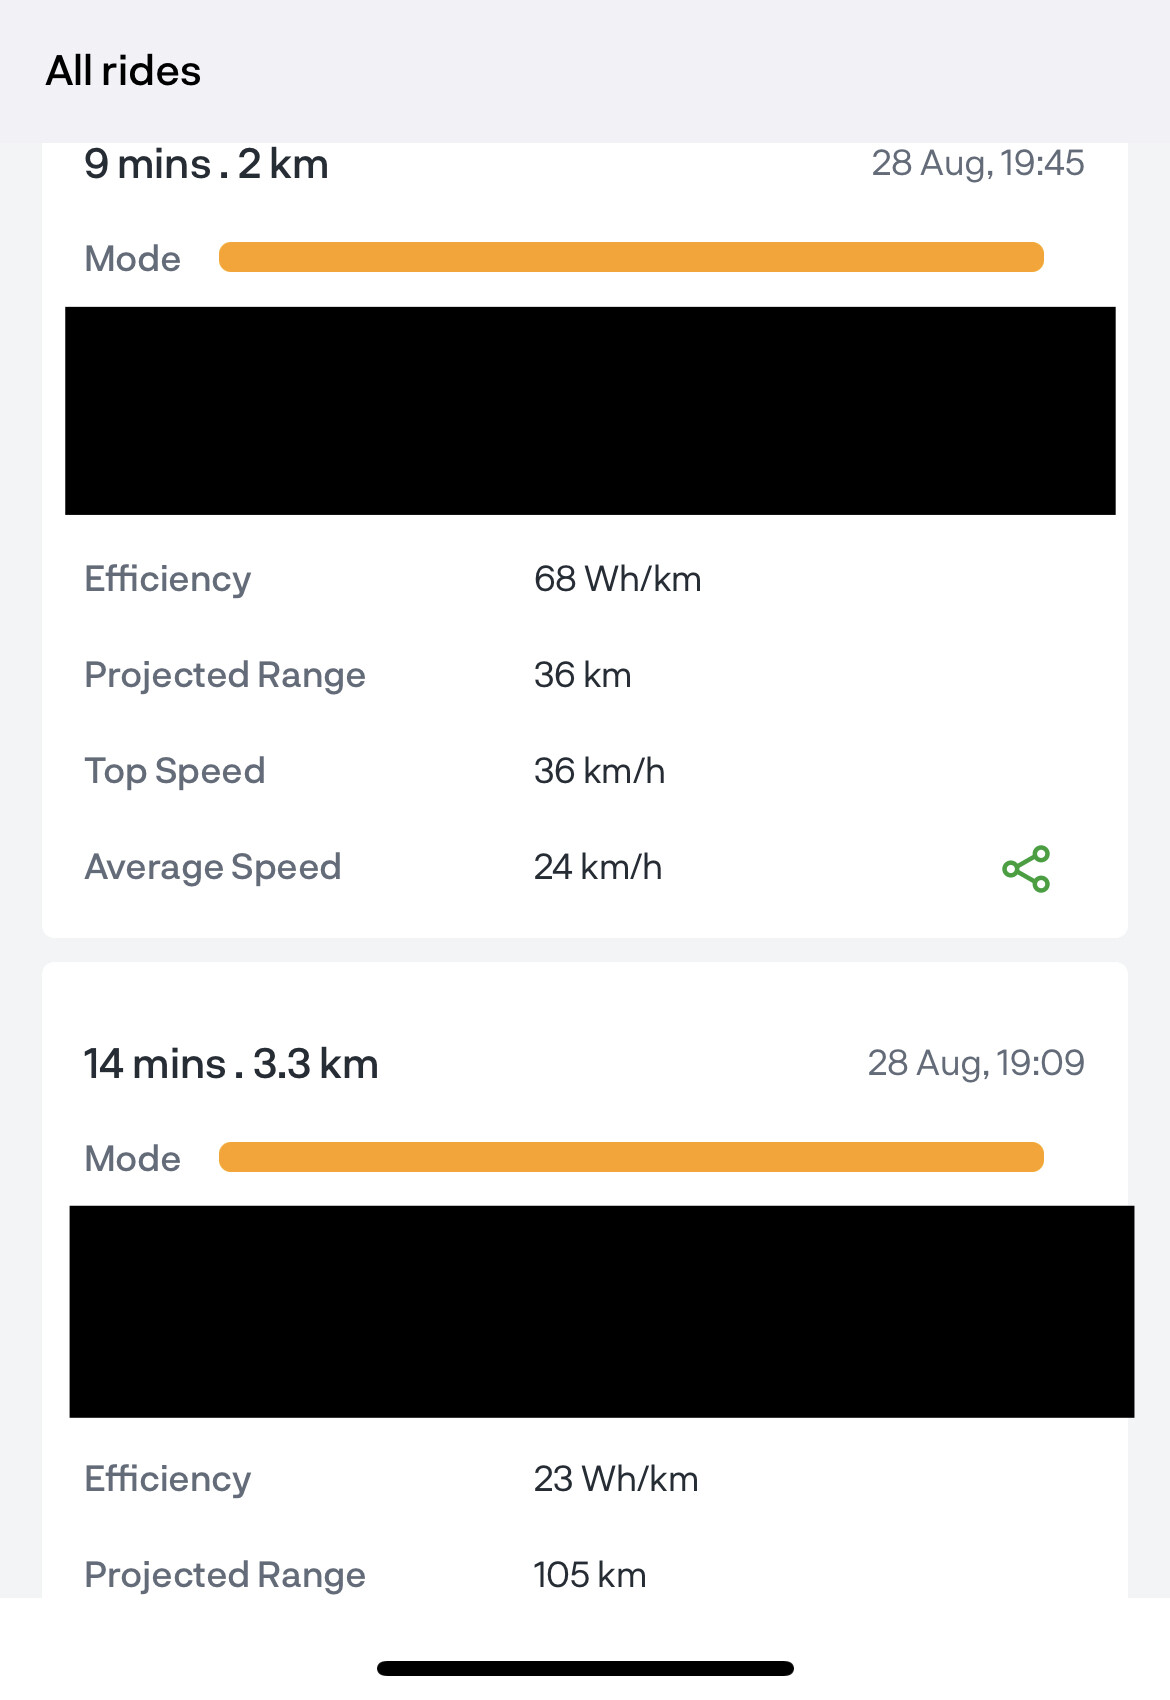Tap the Average Speed label
1170x1700 pixels.
[x=213, y=868]
